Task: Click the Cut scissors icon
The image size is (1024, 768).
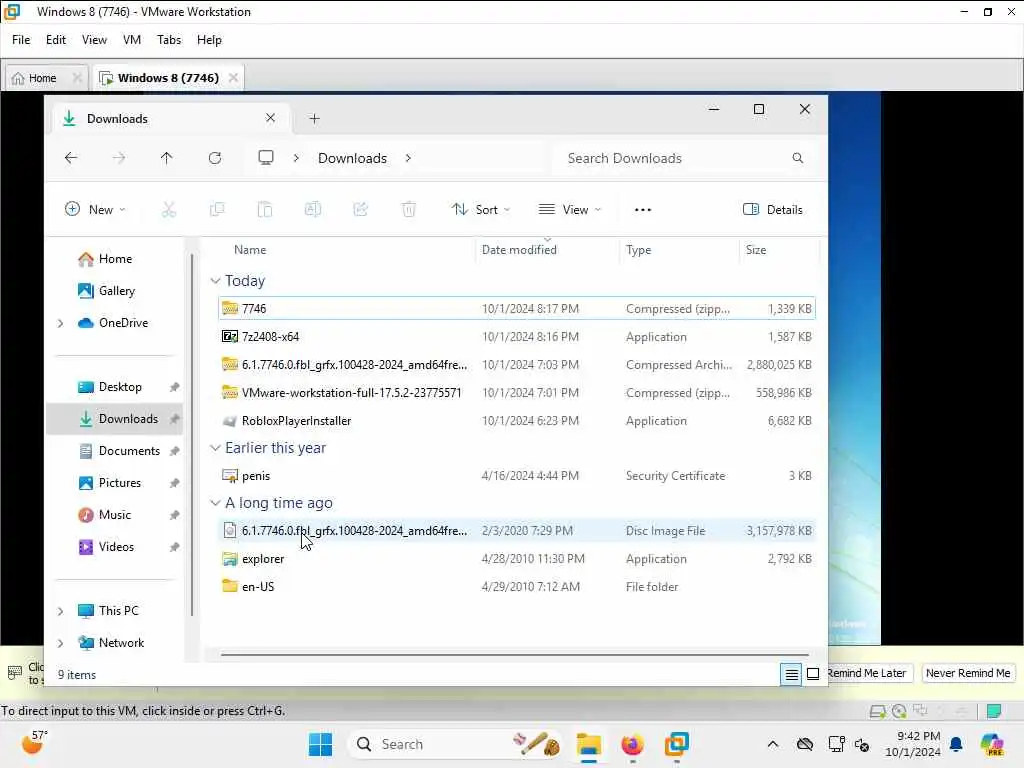Action: click(168, 210)
